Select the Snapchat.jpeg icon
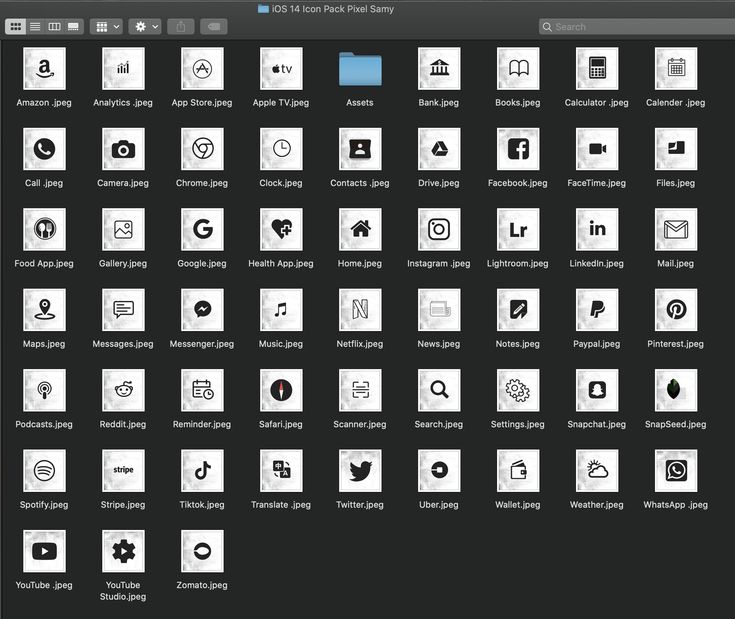Image resolution: width=735 pixels, height=619 pixels. [x=597, y=390]
